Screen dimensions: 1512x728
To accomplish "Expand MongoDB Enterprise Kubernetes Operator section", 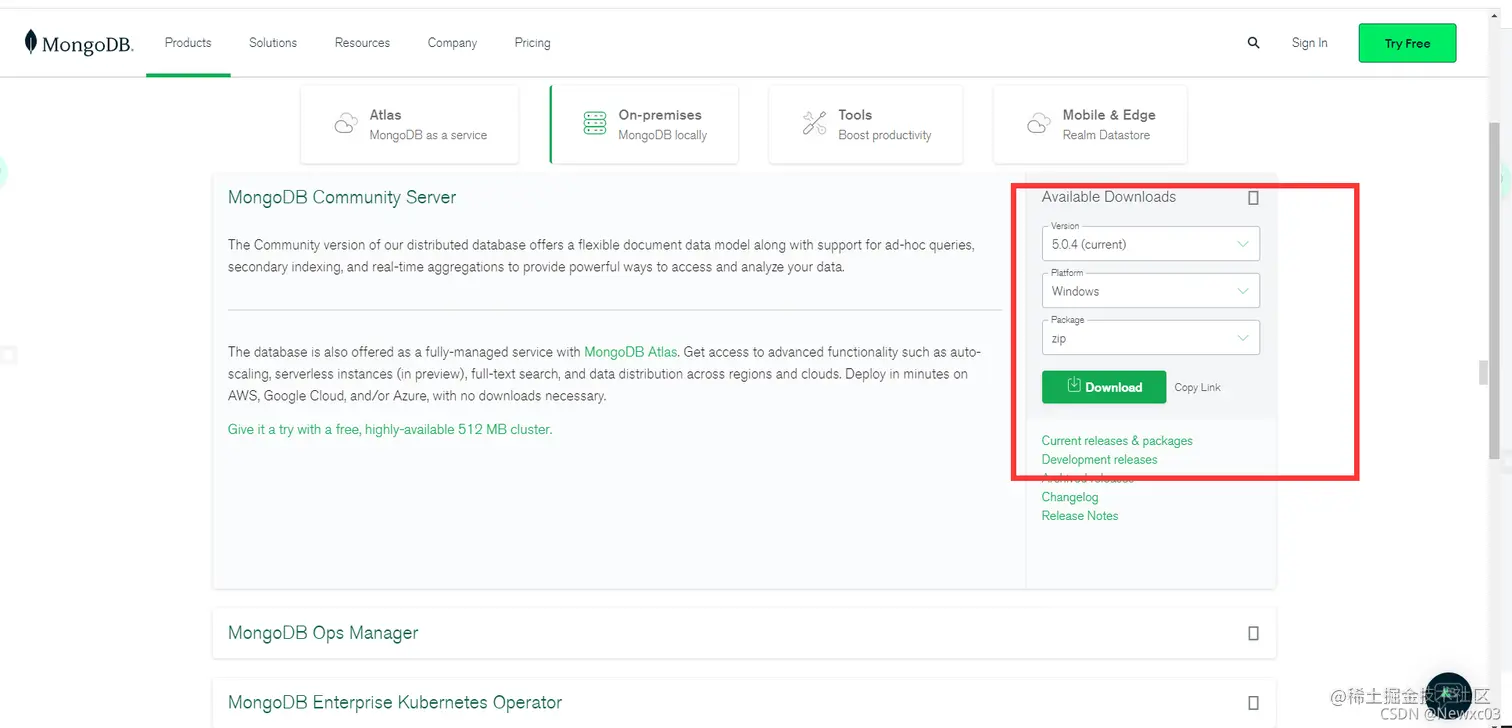I will click(1253, 703).
